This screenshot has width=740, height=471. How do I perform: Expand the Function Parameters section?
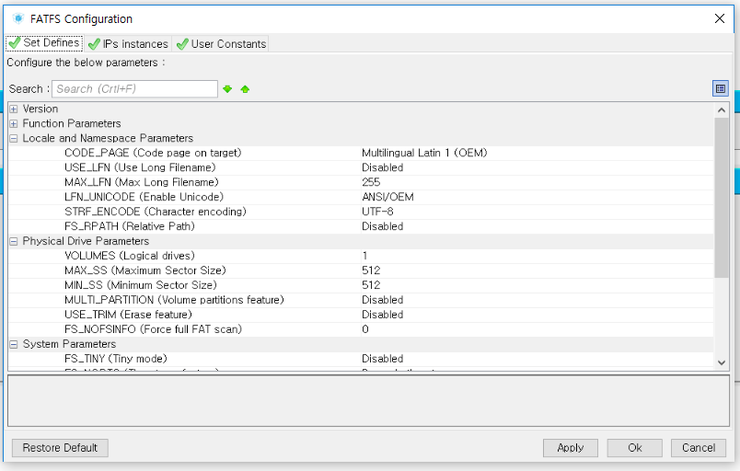click(x=14, y=124)
